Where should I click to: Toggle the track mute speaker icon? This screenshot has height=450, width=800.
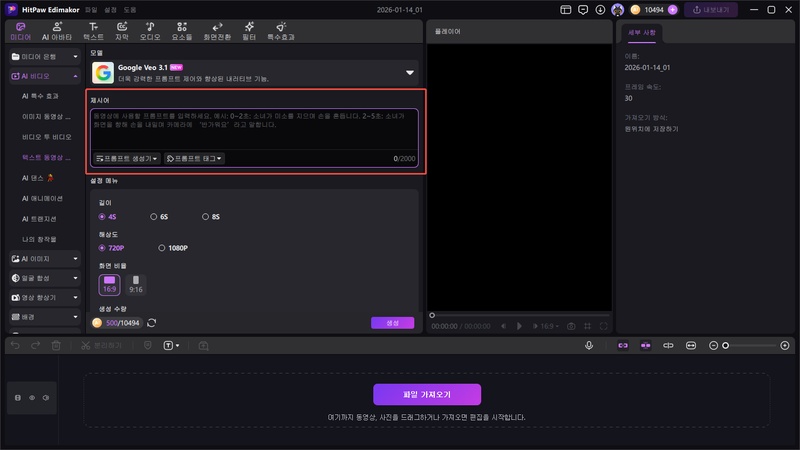pyautogui.click(x=46, y=397)
